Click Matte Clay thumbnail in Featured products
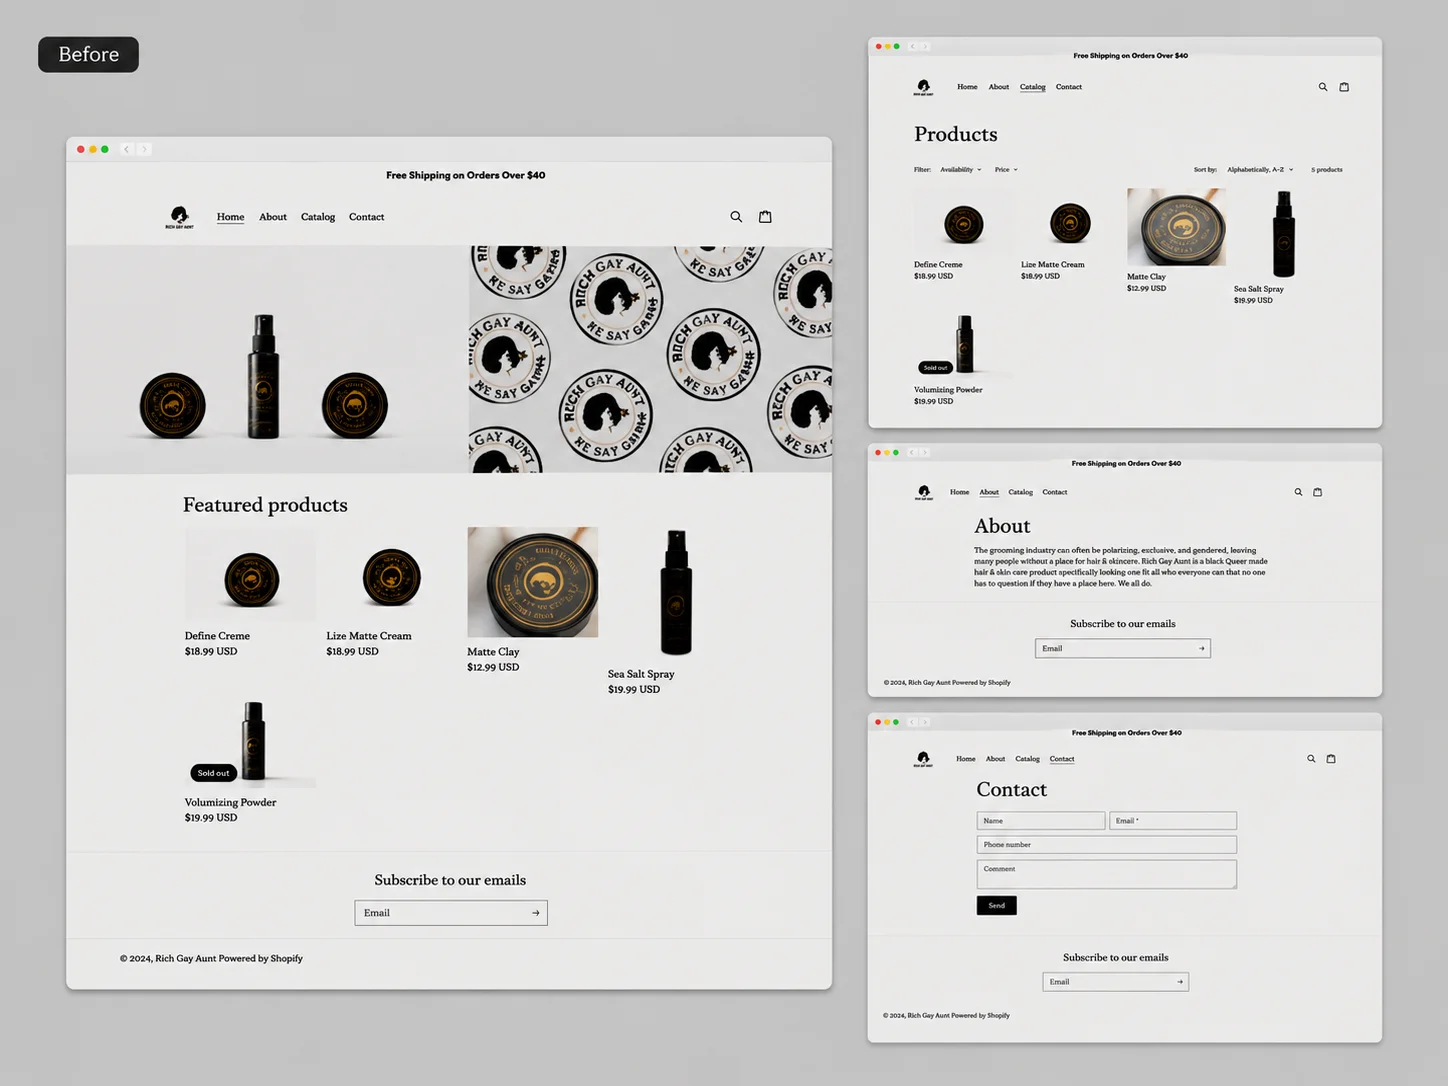 pyautogui.click(x=533, y=582)
